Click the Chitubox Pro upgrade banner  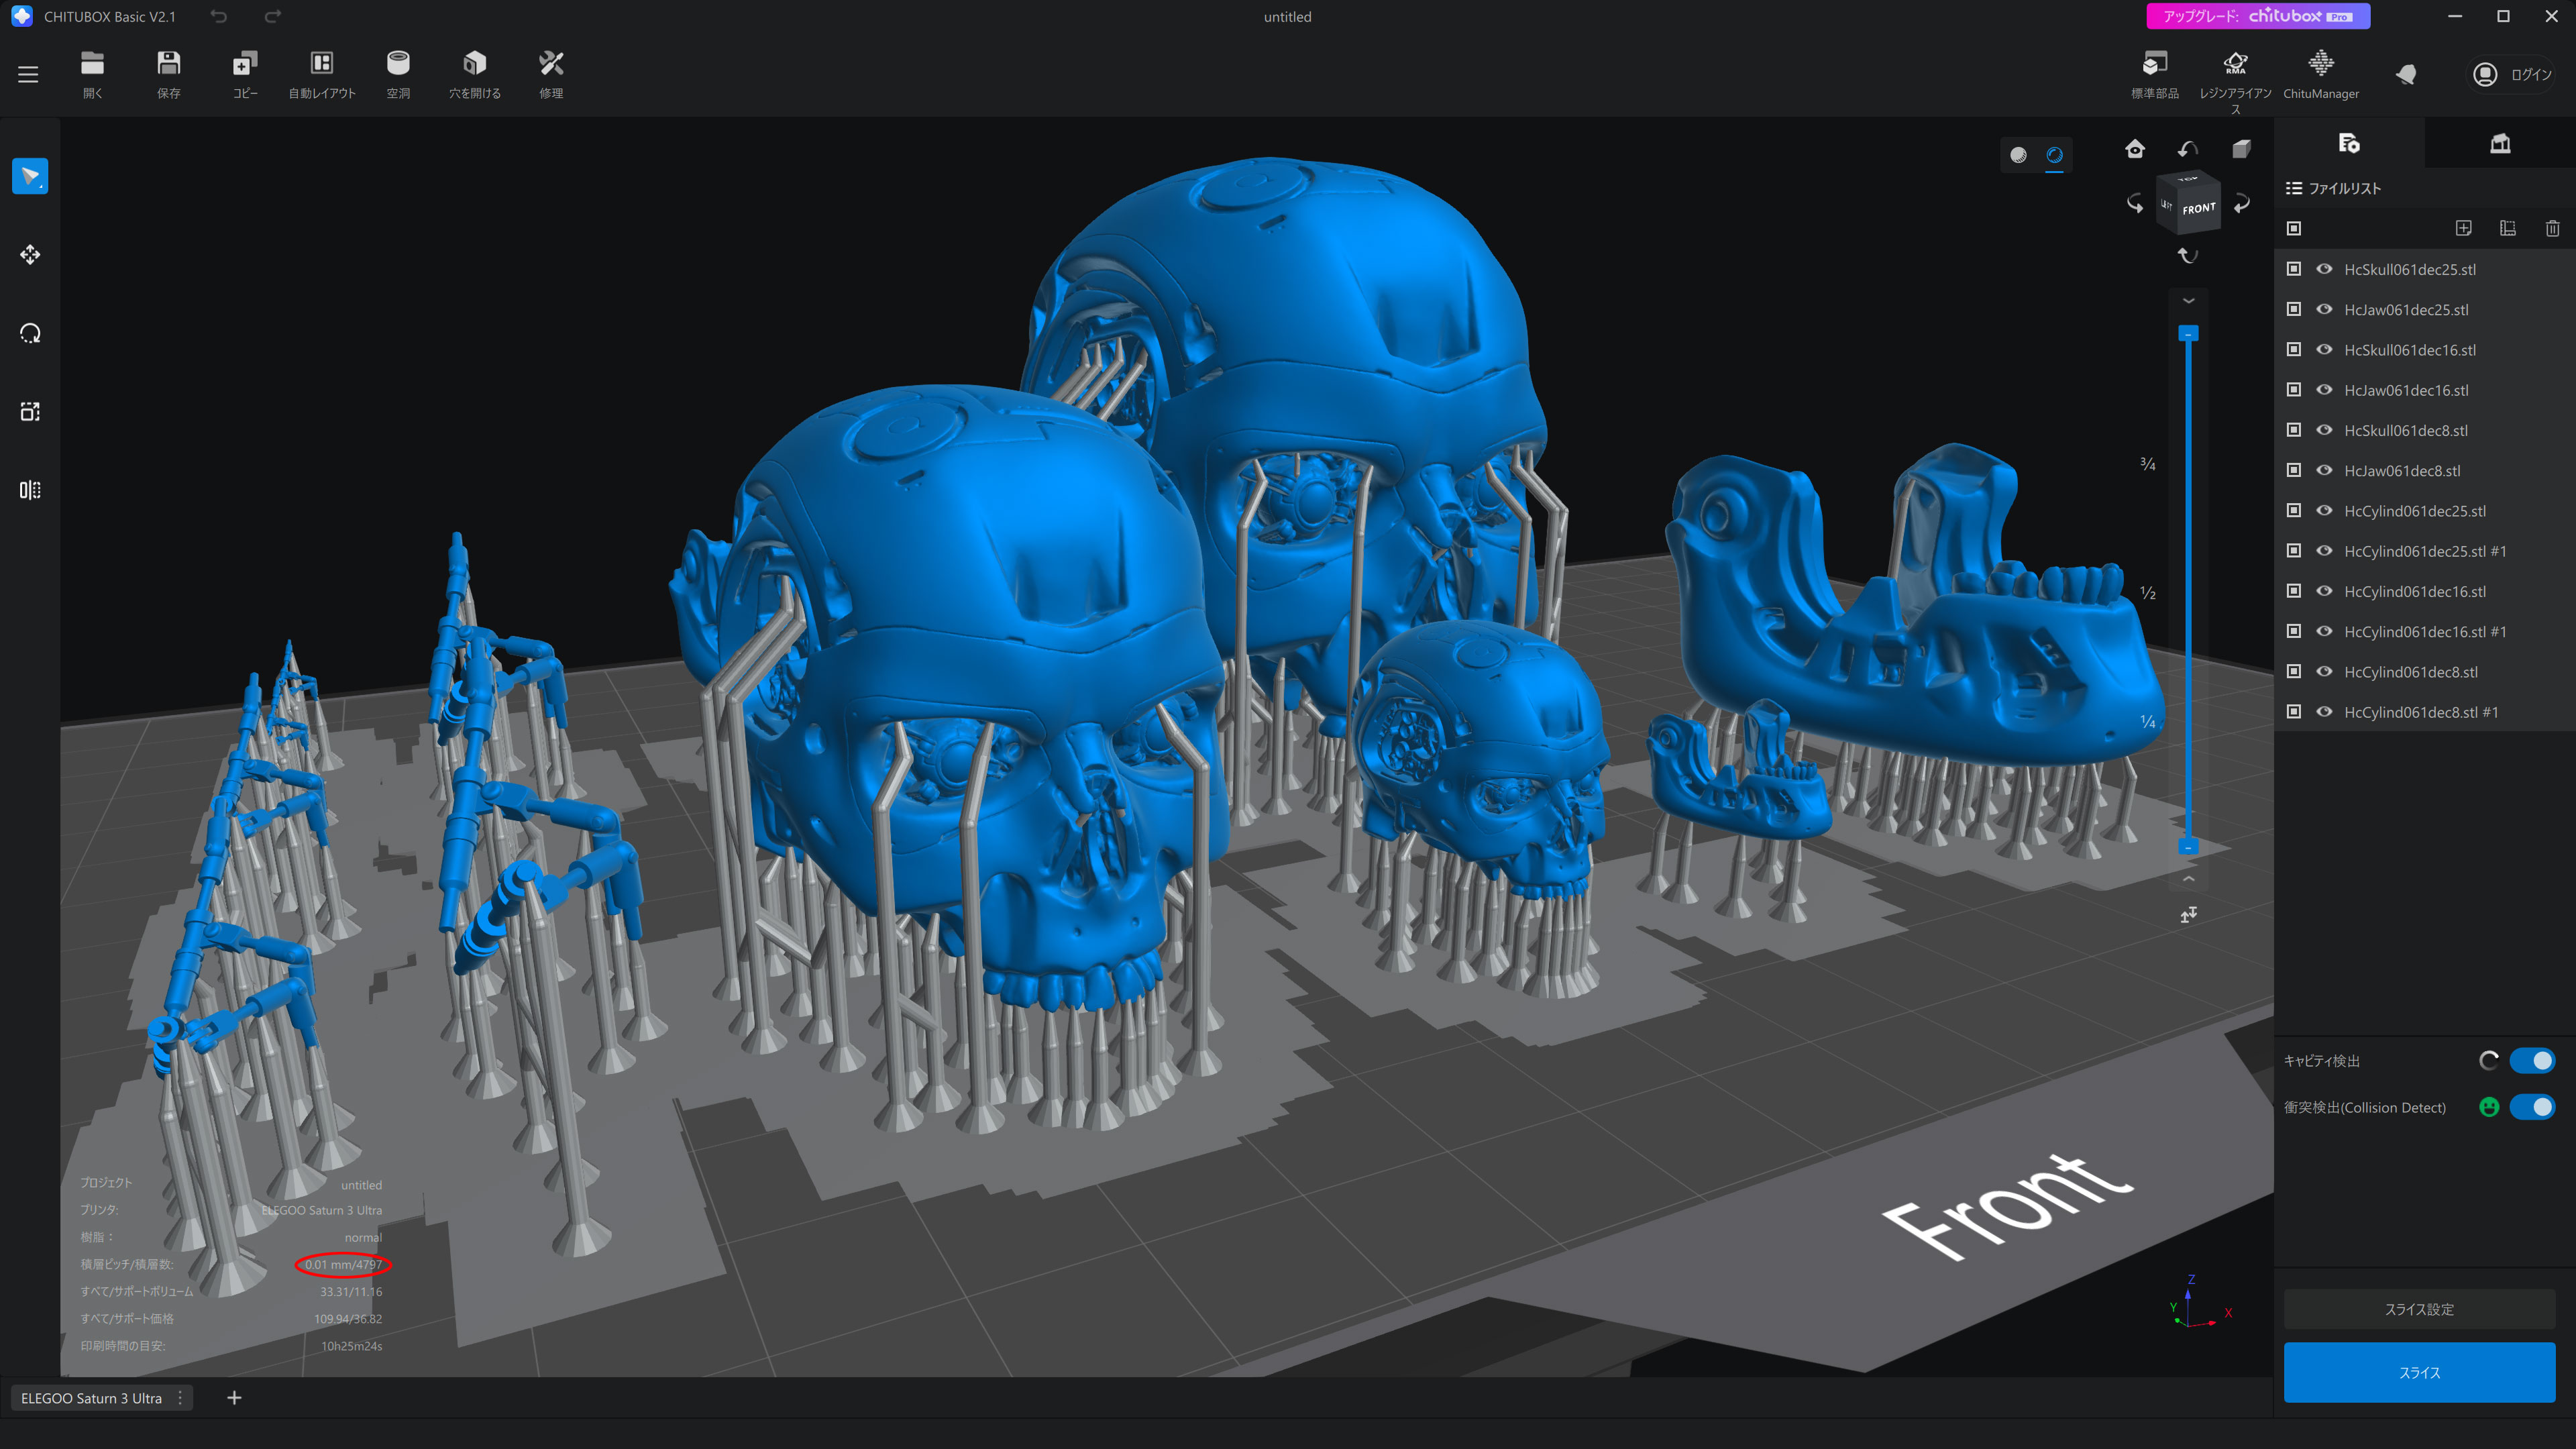click(x=2257, y=16)
